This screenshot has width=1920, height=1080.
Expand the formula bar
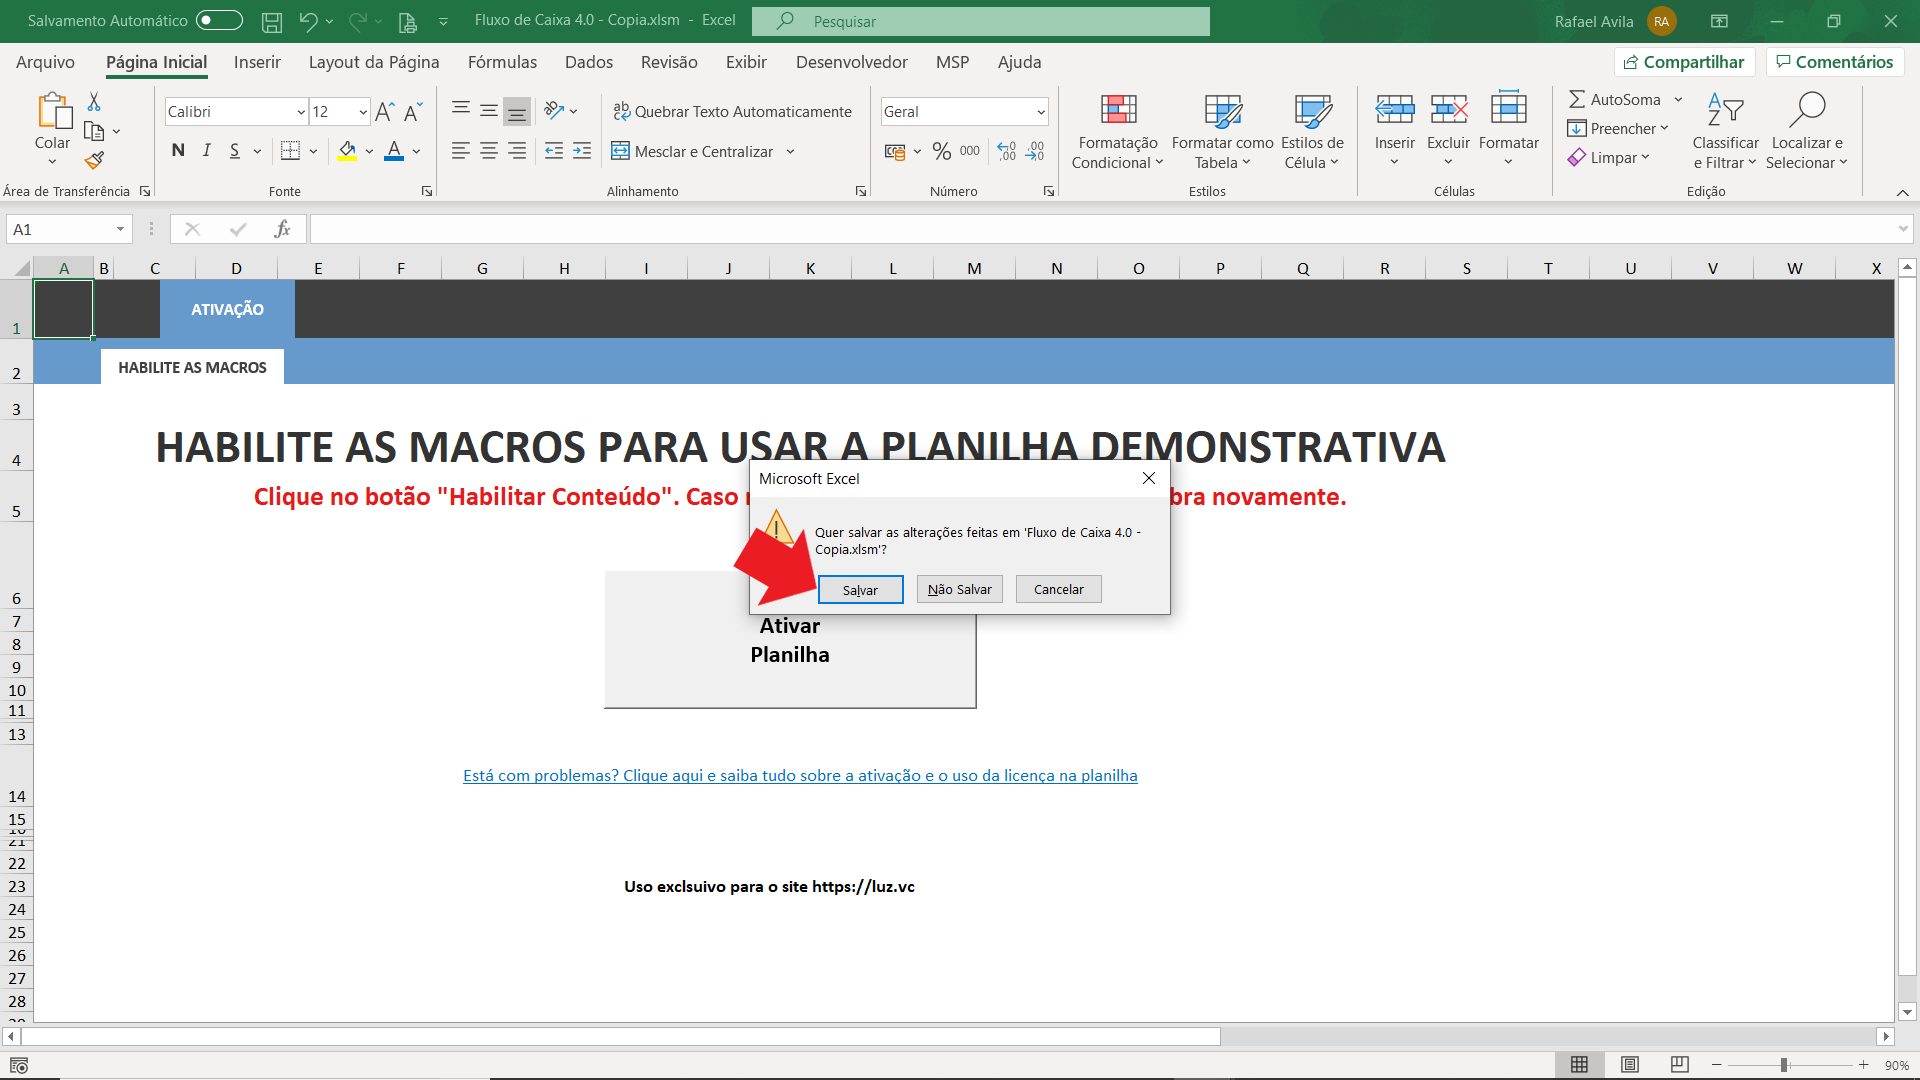(1902, 229)
